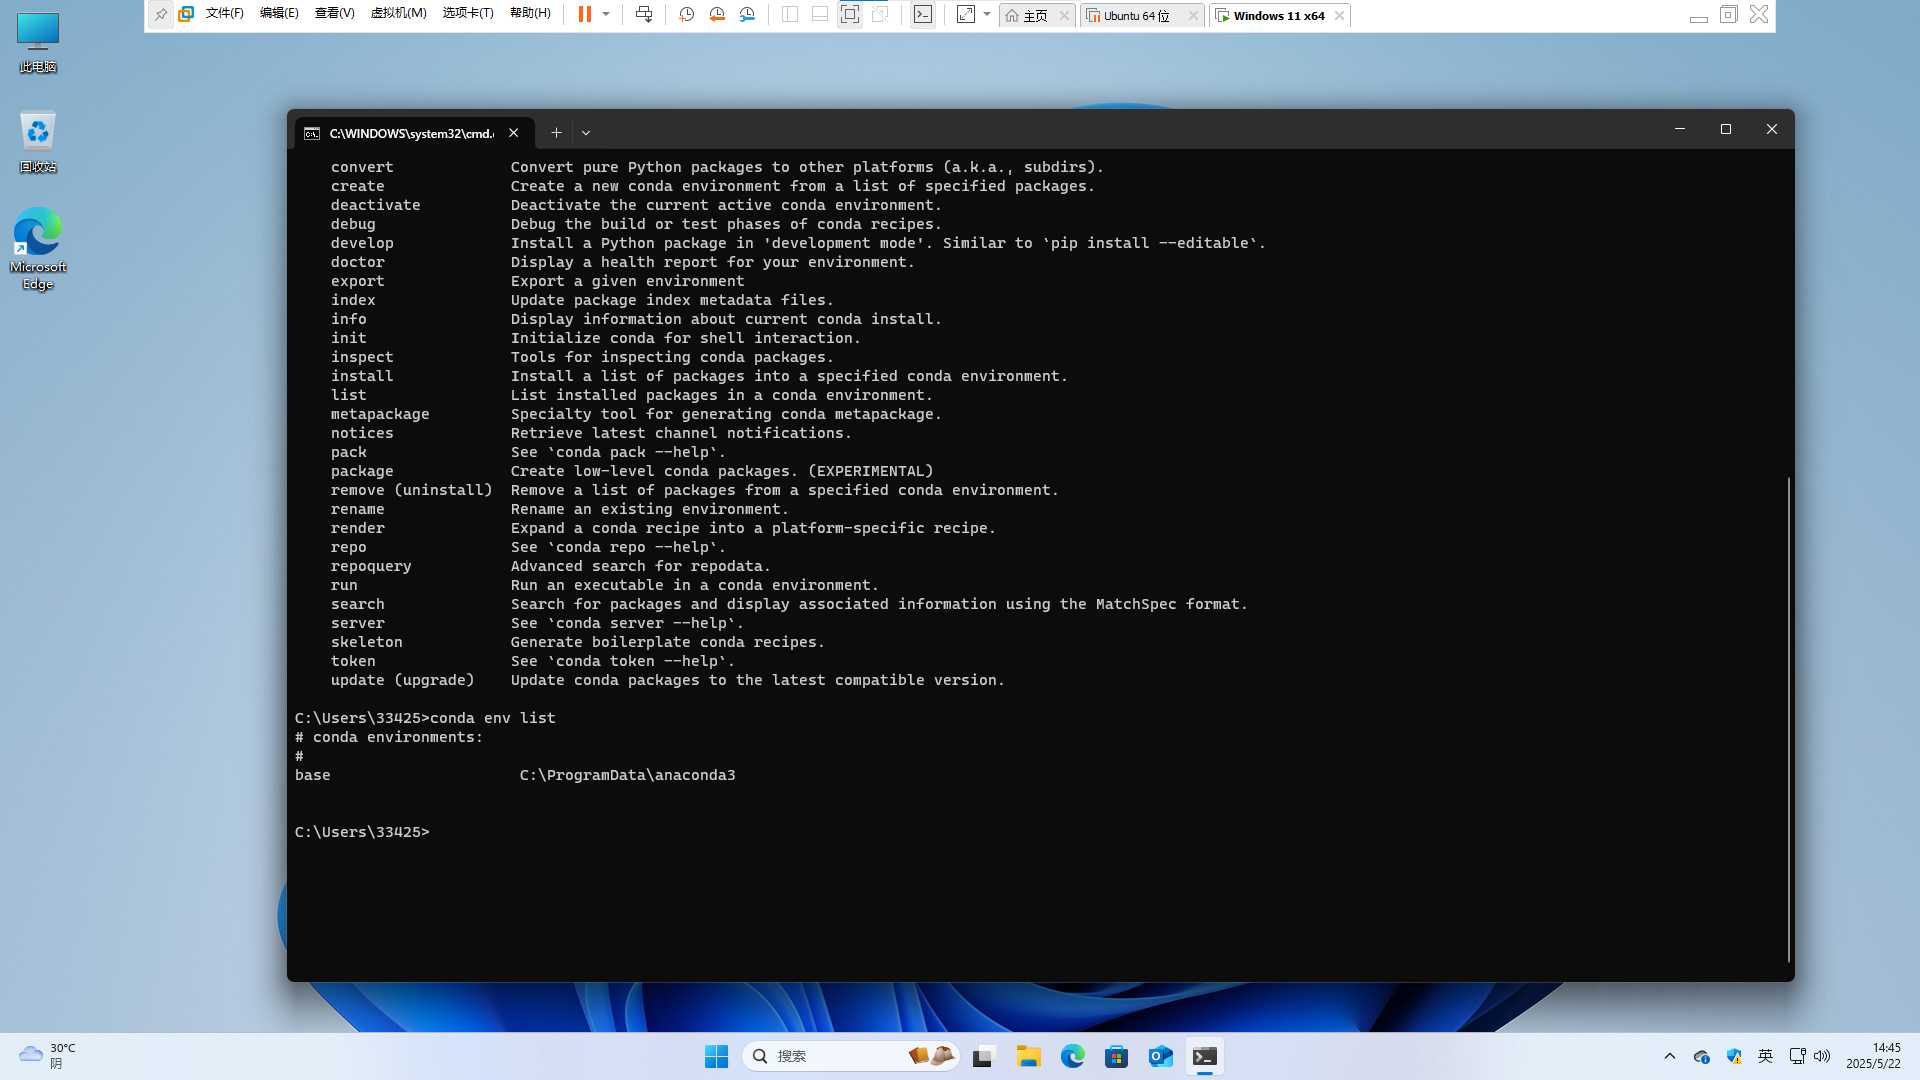Show hidden system tray icons chevron
The height and width of the screenshot is (1080, 1920).
point(1669,1056)
